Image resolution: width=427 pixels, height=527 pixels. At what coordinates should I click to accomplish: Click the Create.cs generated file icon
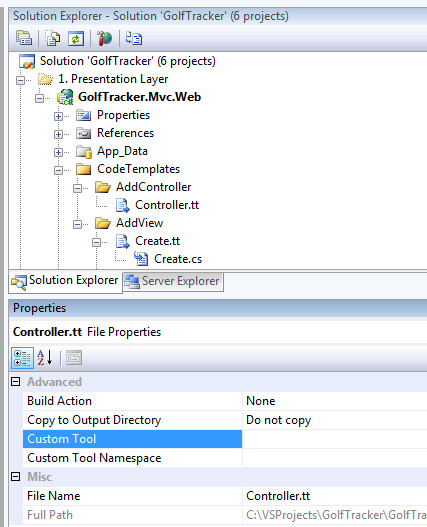coord(141,259)
